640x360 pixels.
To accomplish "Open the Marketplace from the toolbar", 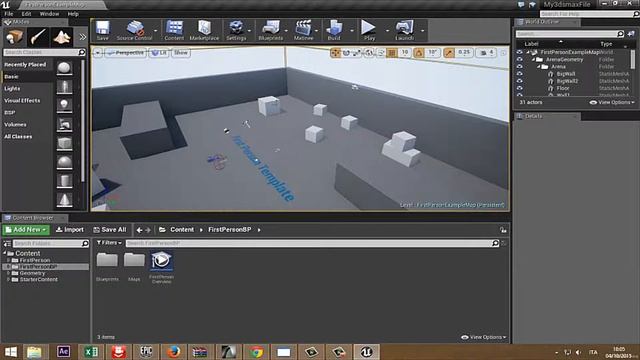I will (204, 30).
